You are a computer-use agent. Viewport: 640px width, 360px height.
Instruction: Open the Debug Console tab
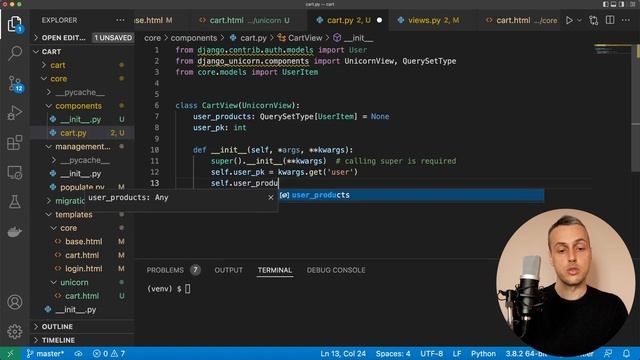pyautogui.click(x=336, y=270)
